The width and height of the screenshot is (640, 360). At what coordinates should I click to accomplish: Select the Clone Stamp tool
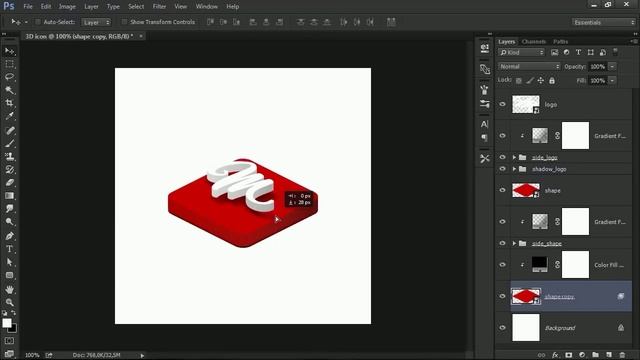9,157
